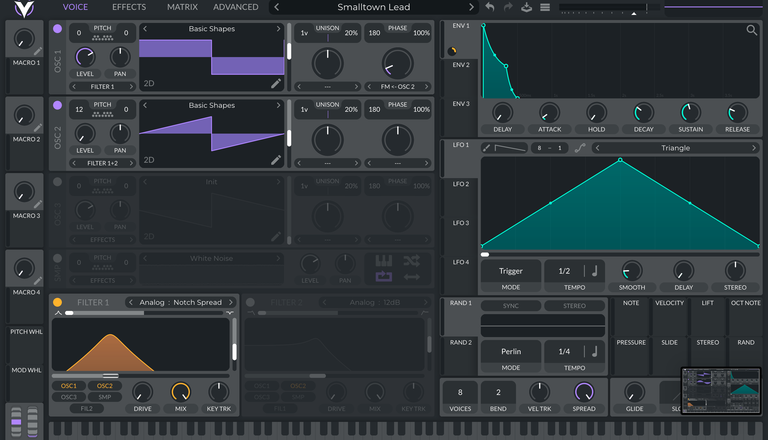Click the MACRO 3 knob
Image resolution: width=768 pixels, height=440 pixels.
24,192
